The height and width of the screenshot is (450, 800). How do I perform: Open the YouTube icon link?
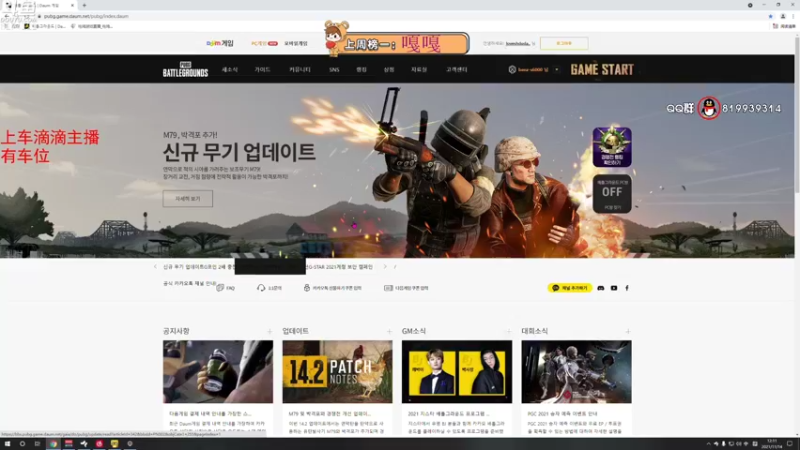pos(614,288)
